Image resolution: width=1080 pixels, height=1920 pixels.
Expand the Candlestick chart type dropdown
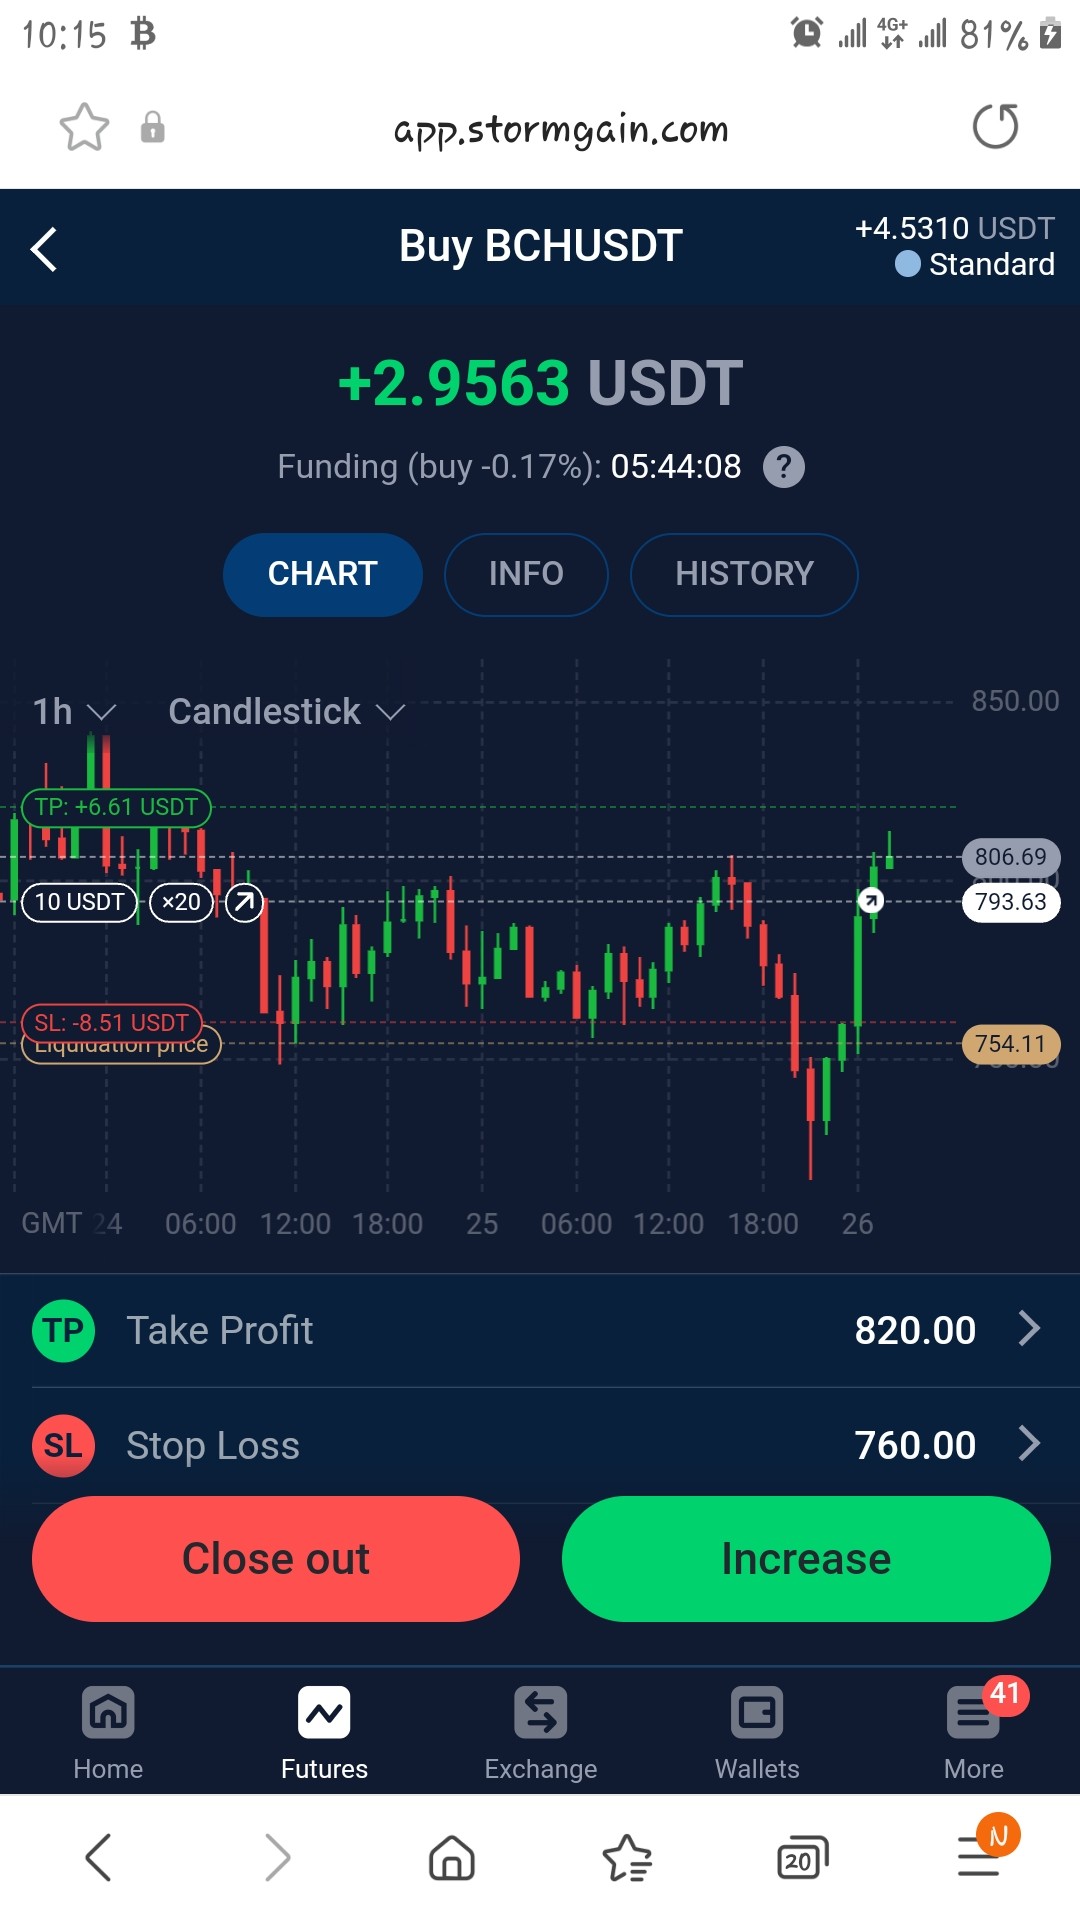(x=286, y=712)
